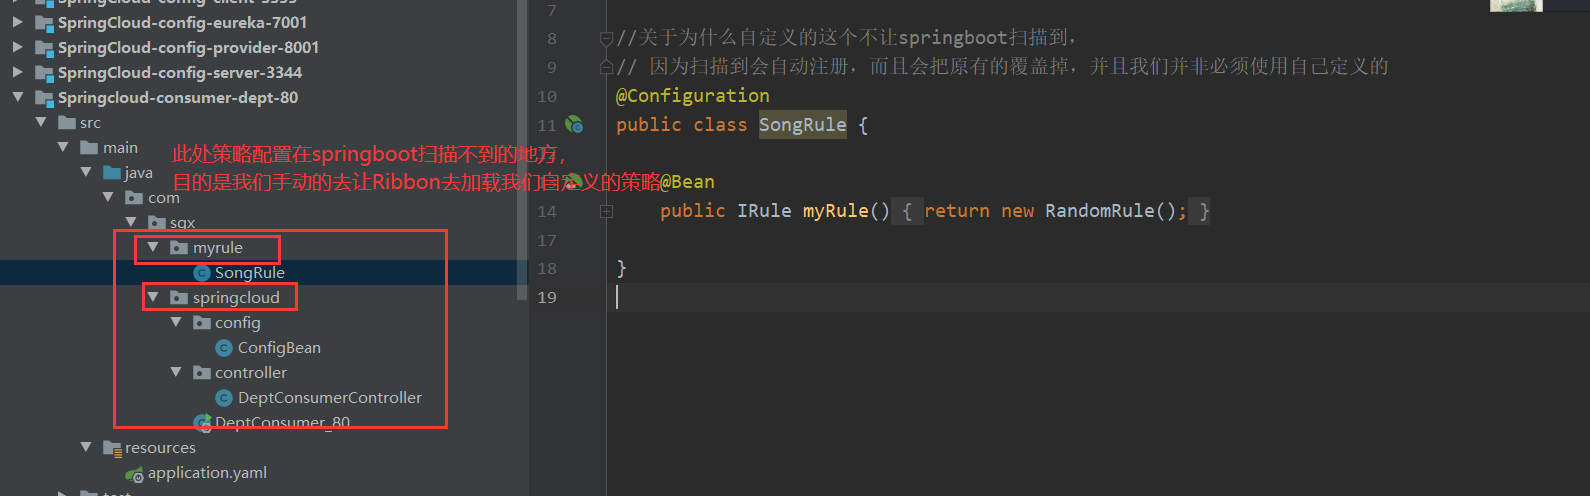Image resolution: width=1590 pixels, height=496 pixels.
Task: Click the IRule return type
Action: [x=764, y=211]
